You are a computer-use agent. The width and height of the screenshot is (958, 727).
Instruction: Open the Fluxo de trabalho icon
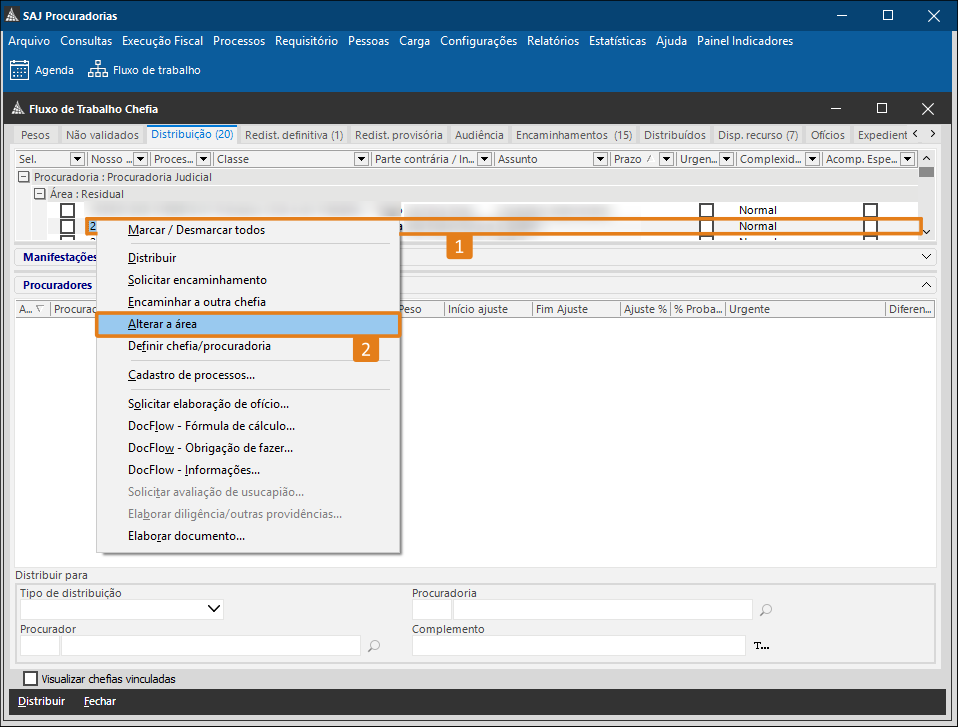coord(97,70)
